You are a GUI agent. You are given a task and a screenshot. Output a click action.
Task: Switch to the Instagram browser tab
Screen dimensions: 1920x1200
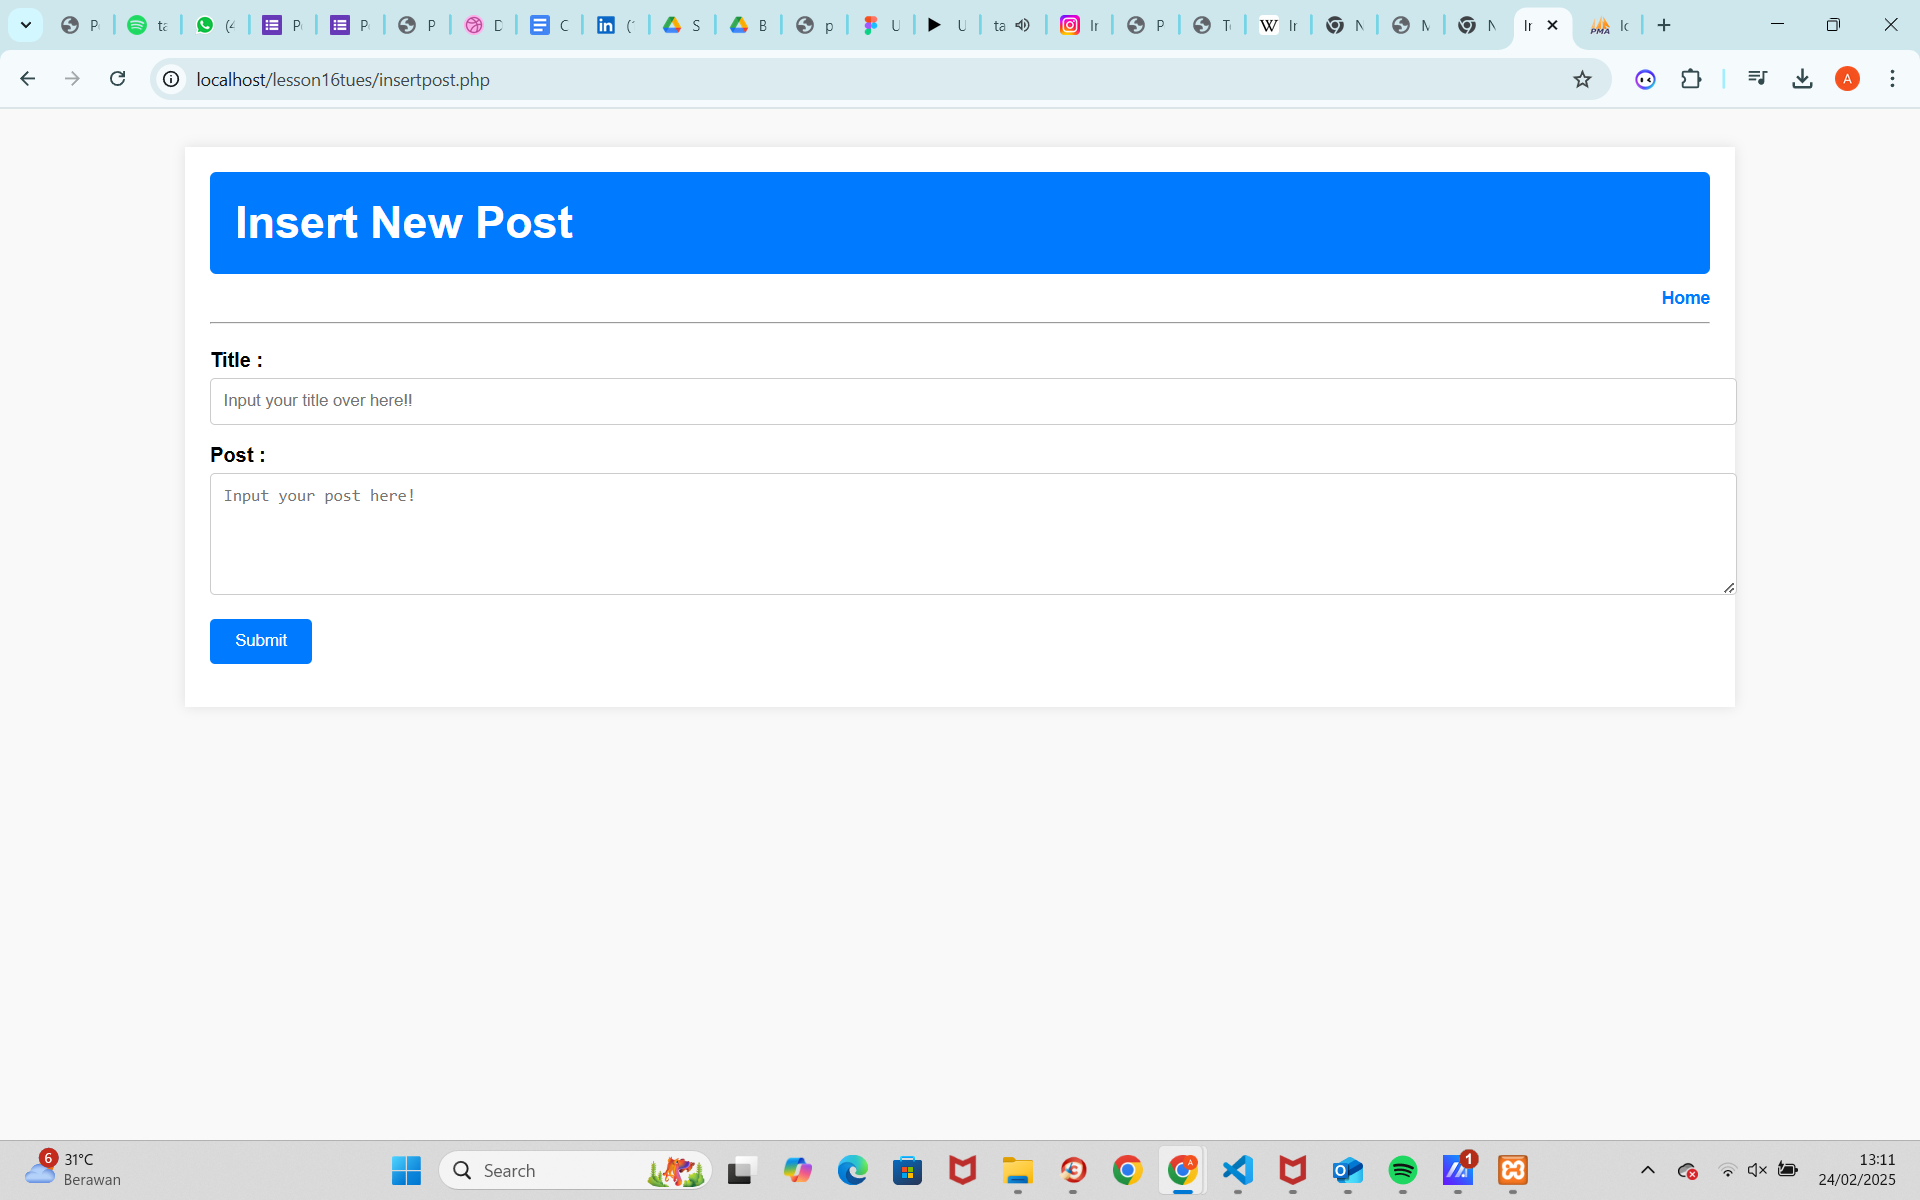(x=1079, y=26)
